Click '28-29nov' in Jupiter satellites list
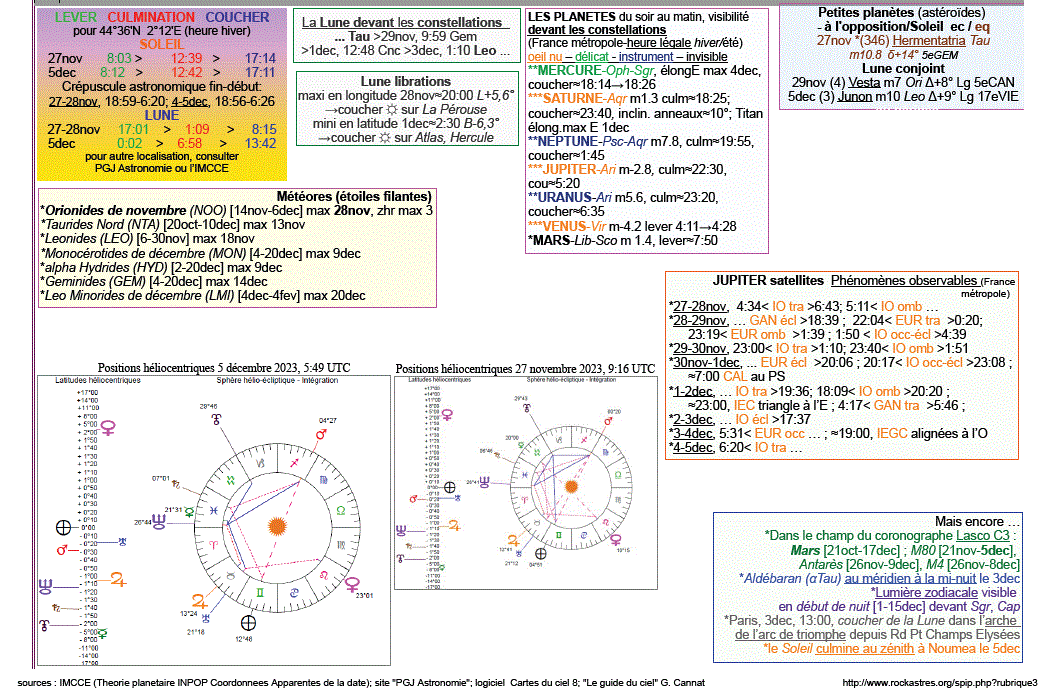The width and height of the screenshot is (1062, 694). 700,320
